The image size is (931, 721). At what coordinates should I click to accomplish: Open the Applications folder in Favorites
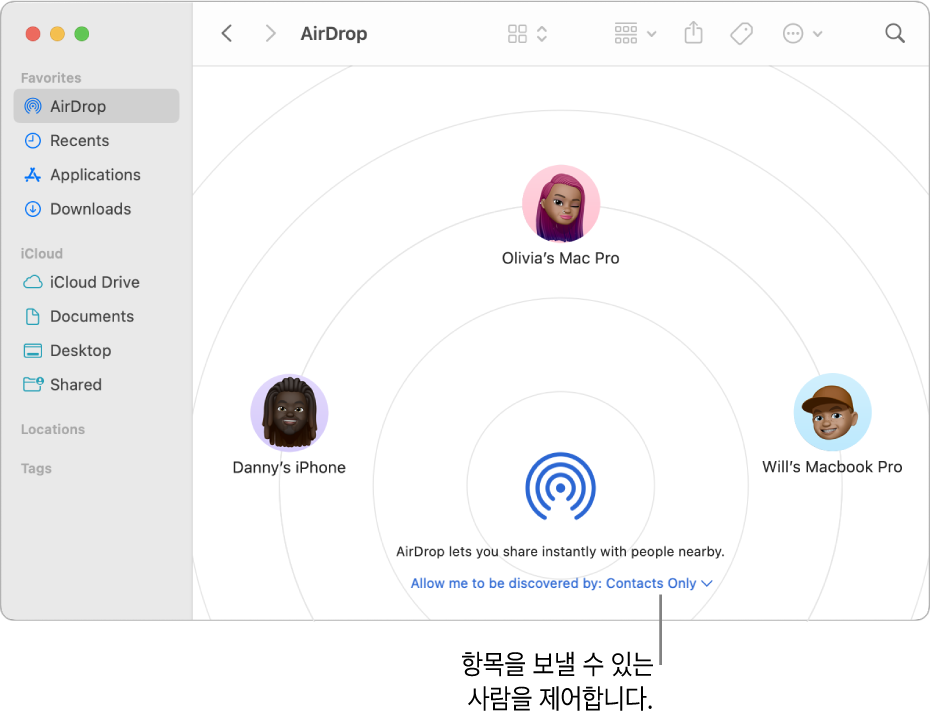click(95, 174)
